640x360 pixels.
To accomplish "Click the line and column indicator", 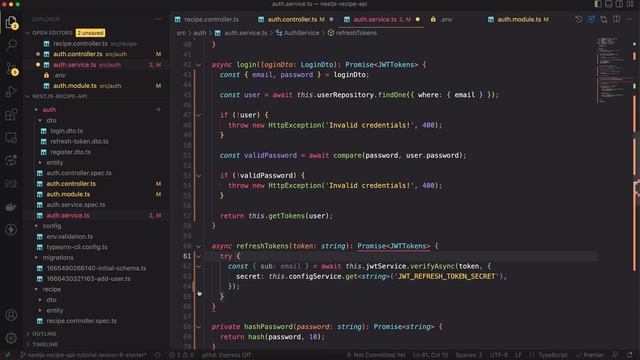I will pos(430,355).
